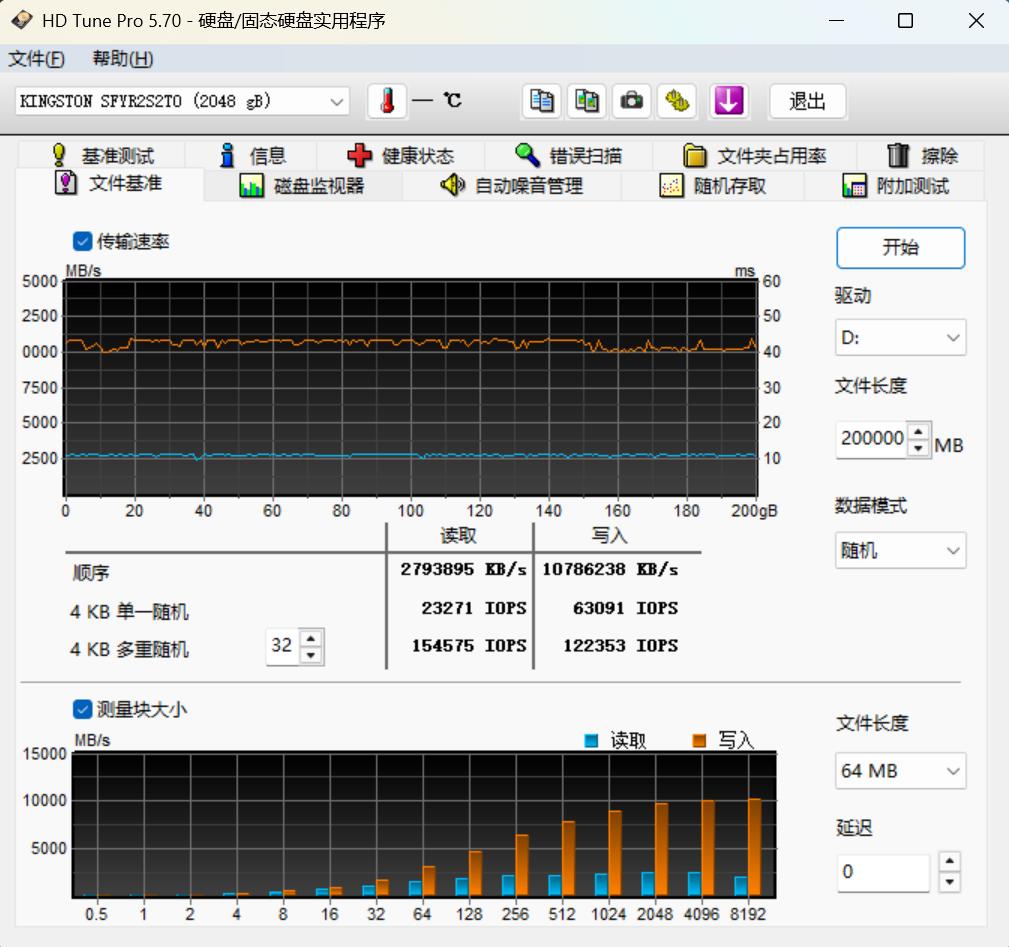
Task: Open the options tools icon
Action: (676, 101)
